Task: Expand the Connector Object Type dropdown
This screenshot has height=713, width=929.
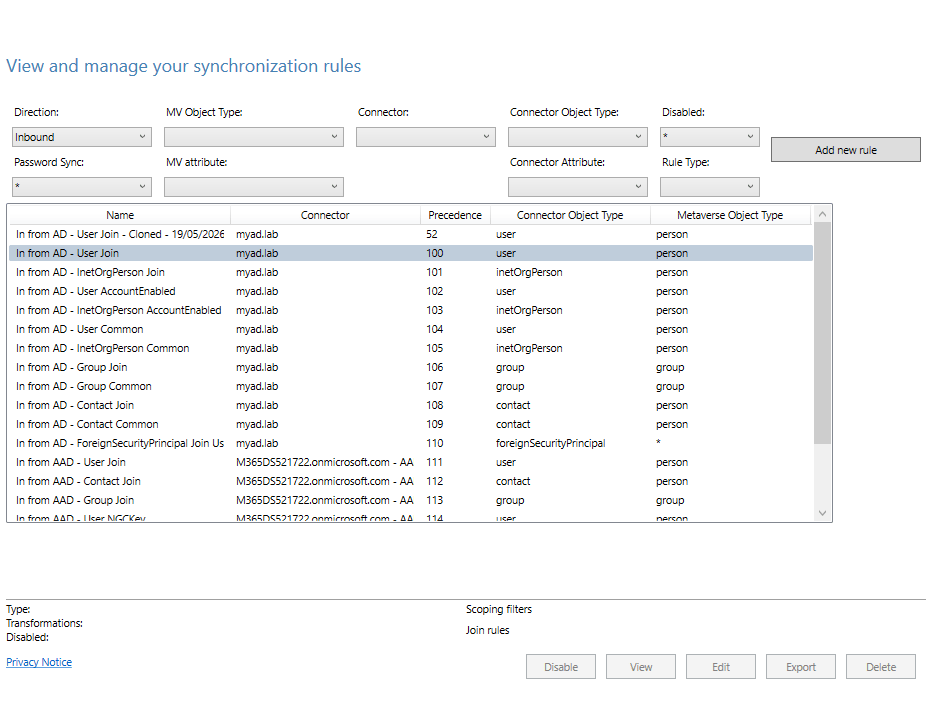Action: point(578,137)
